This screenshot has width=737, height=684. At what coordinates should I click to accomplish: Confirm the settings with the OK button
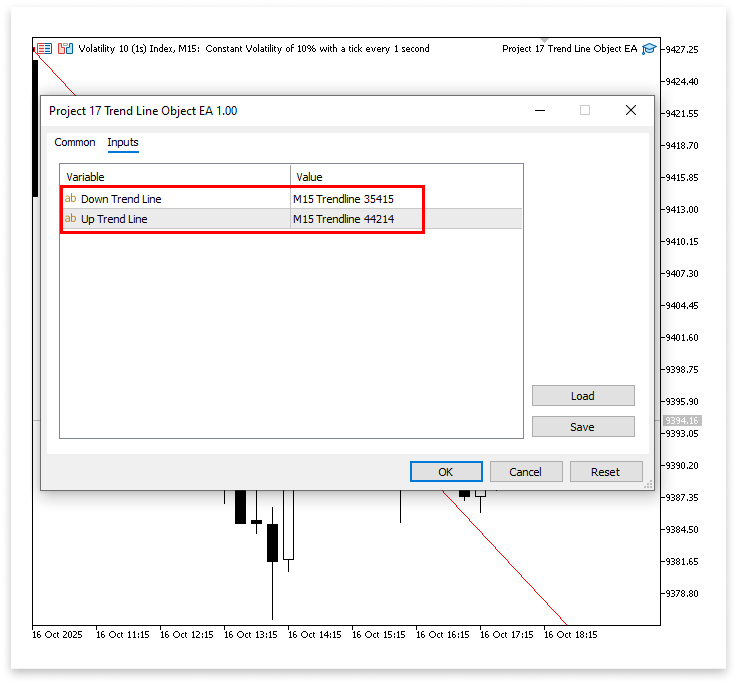coord(446,472)
